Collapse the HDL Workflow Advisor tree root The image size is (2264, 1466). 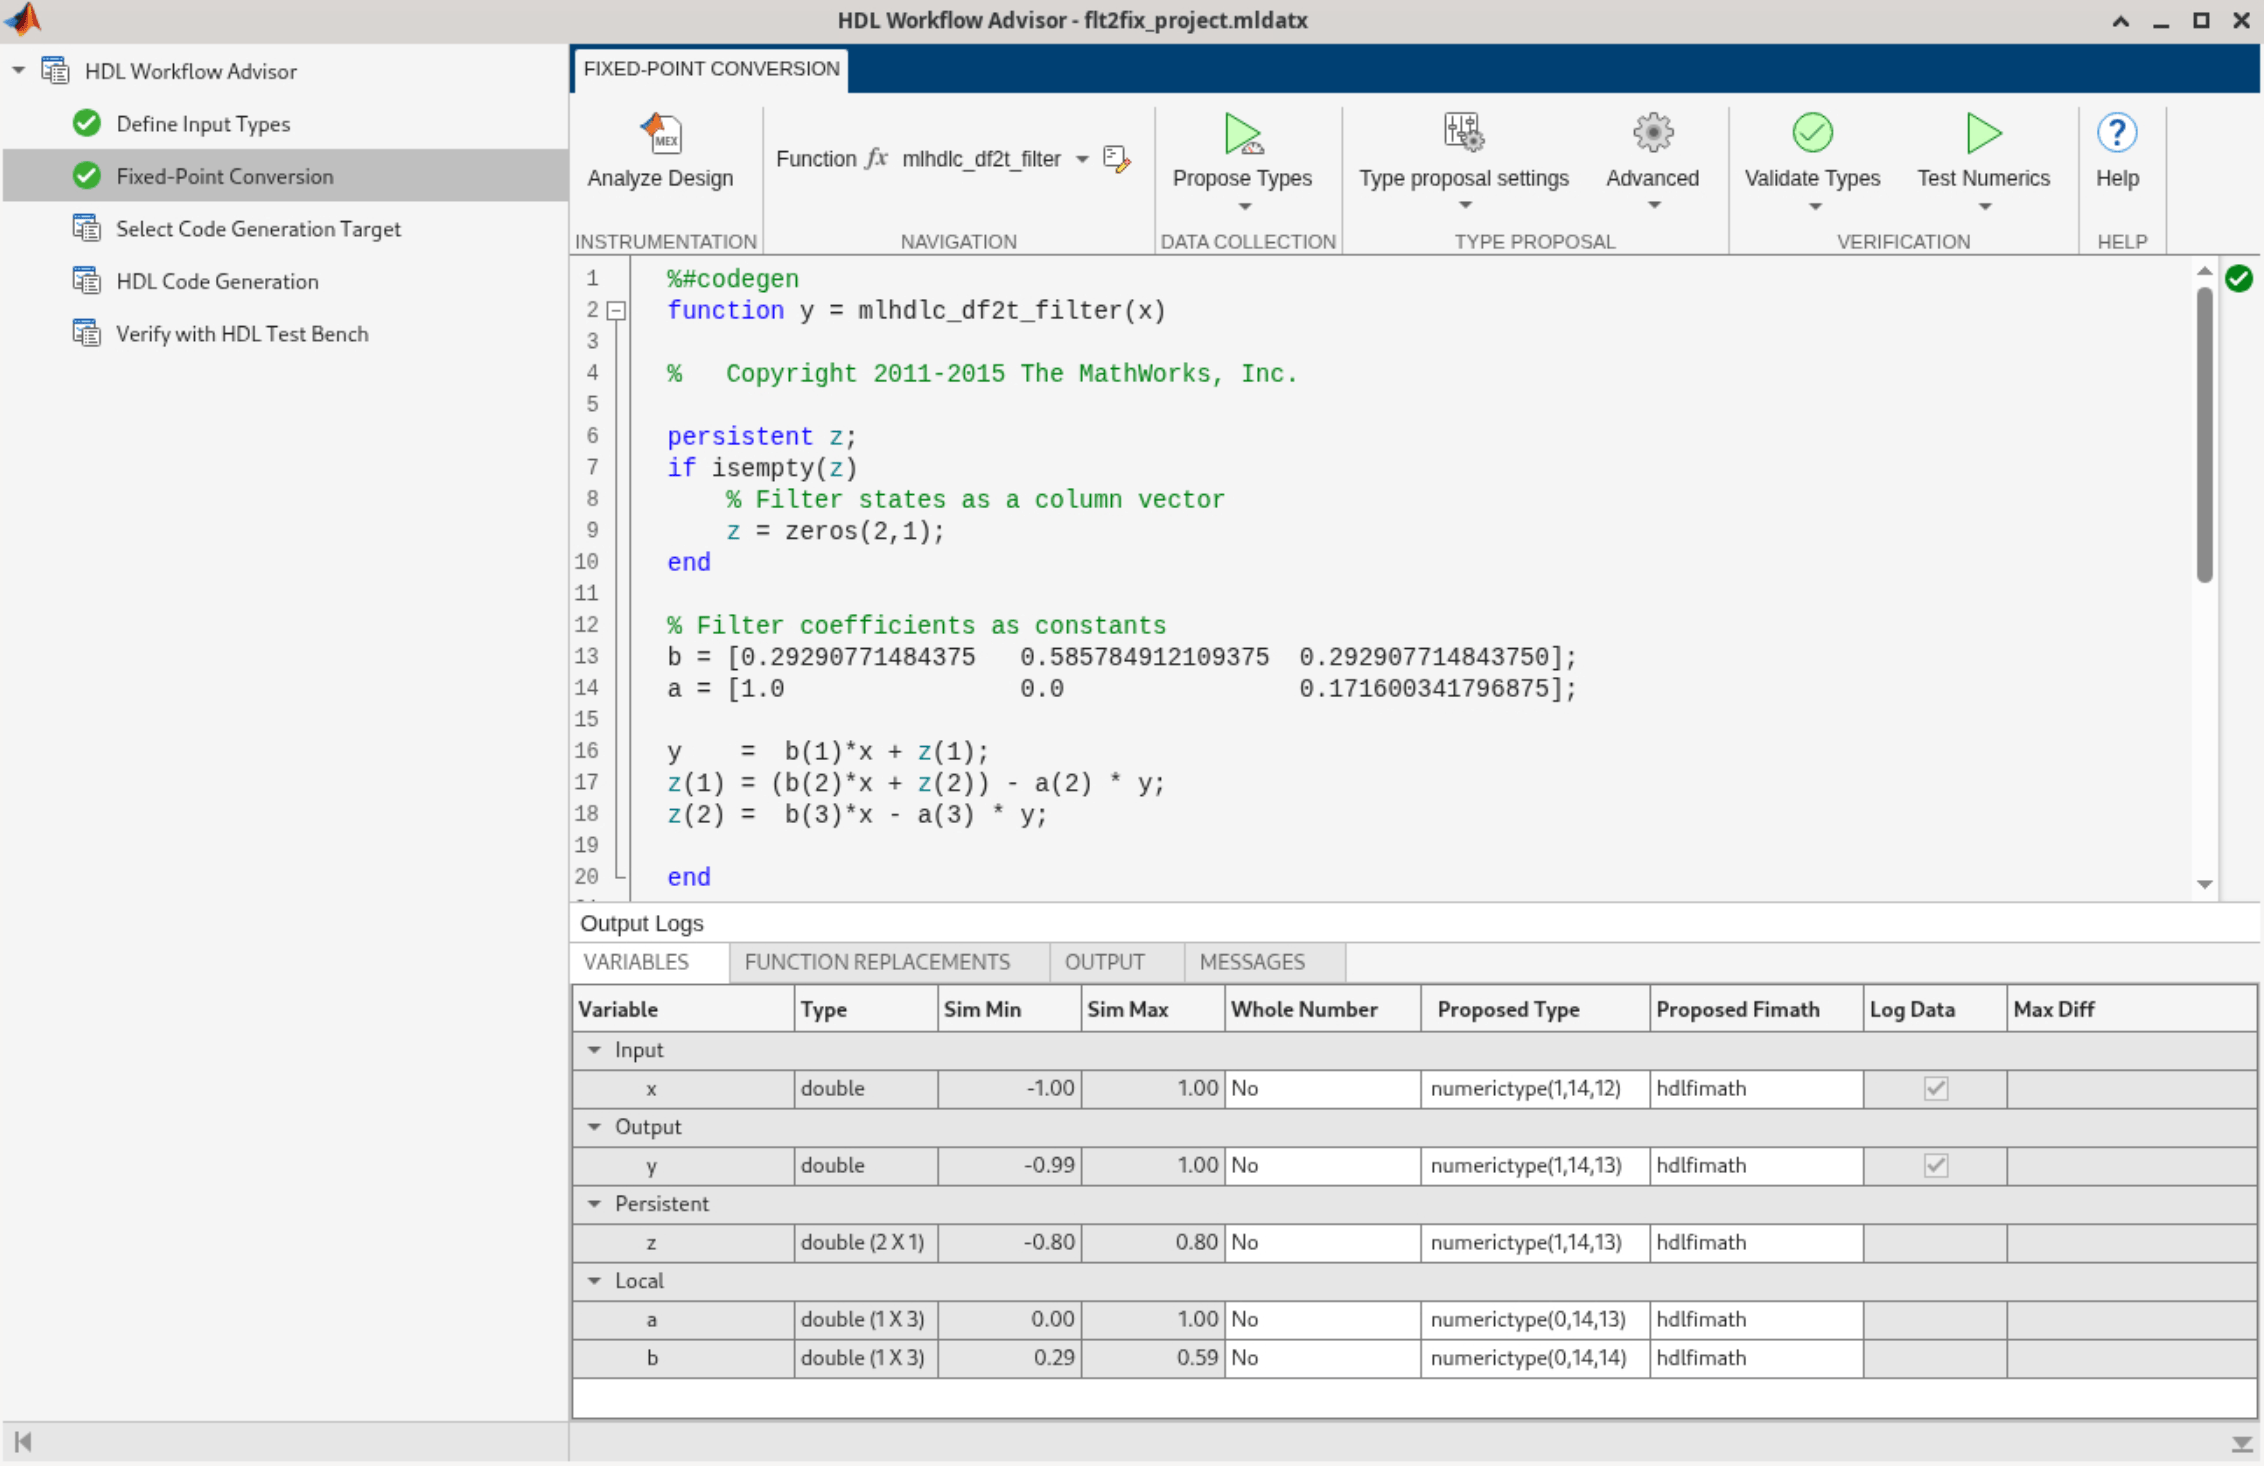pos(19,71)
